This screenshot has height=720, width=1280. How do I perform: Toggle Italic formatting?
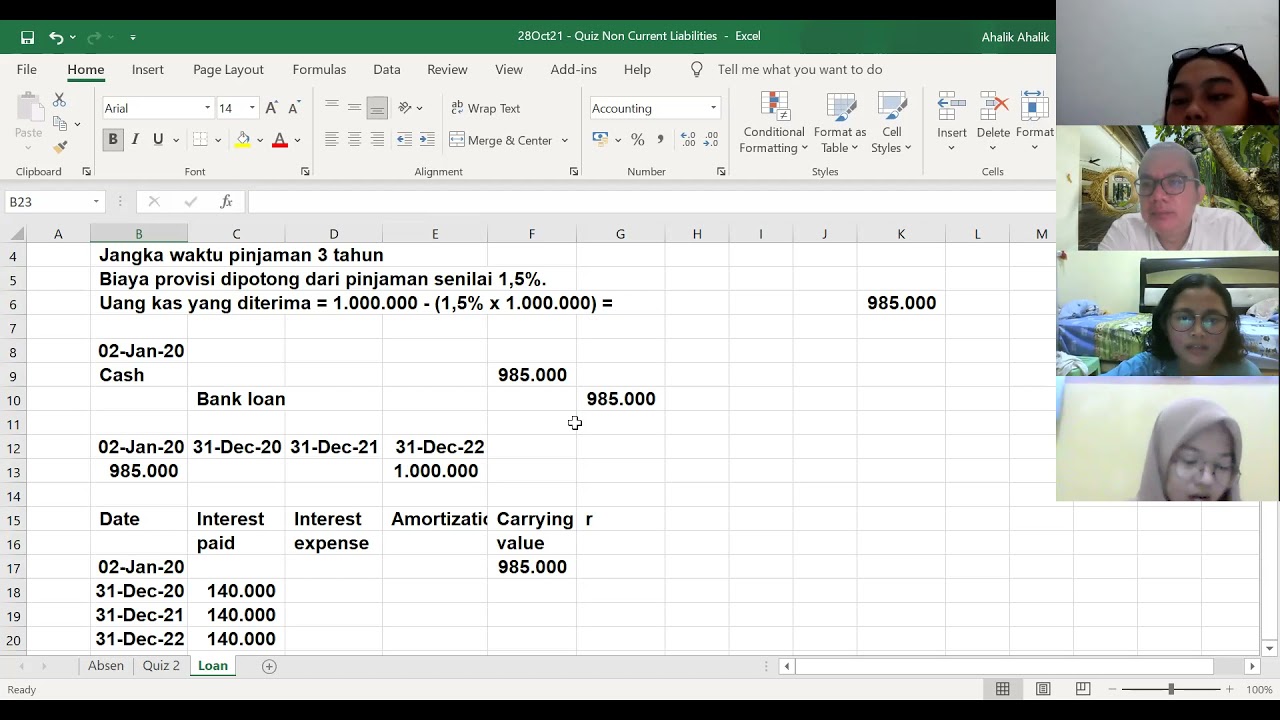point(135,140)
